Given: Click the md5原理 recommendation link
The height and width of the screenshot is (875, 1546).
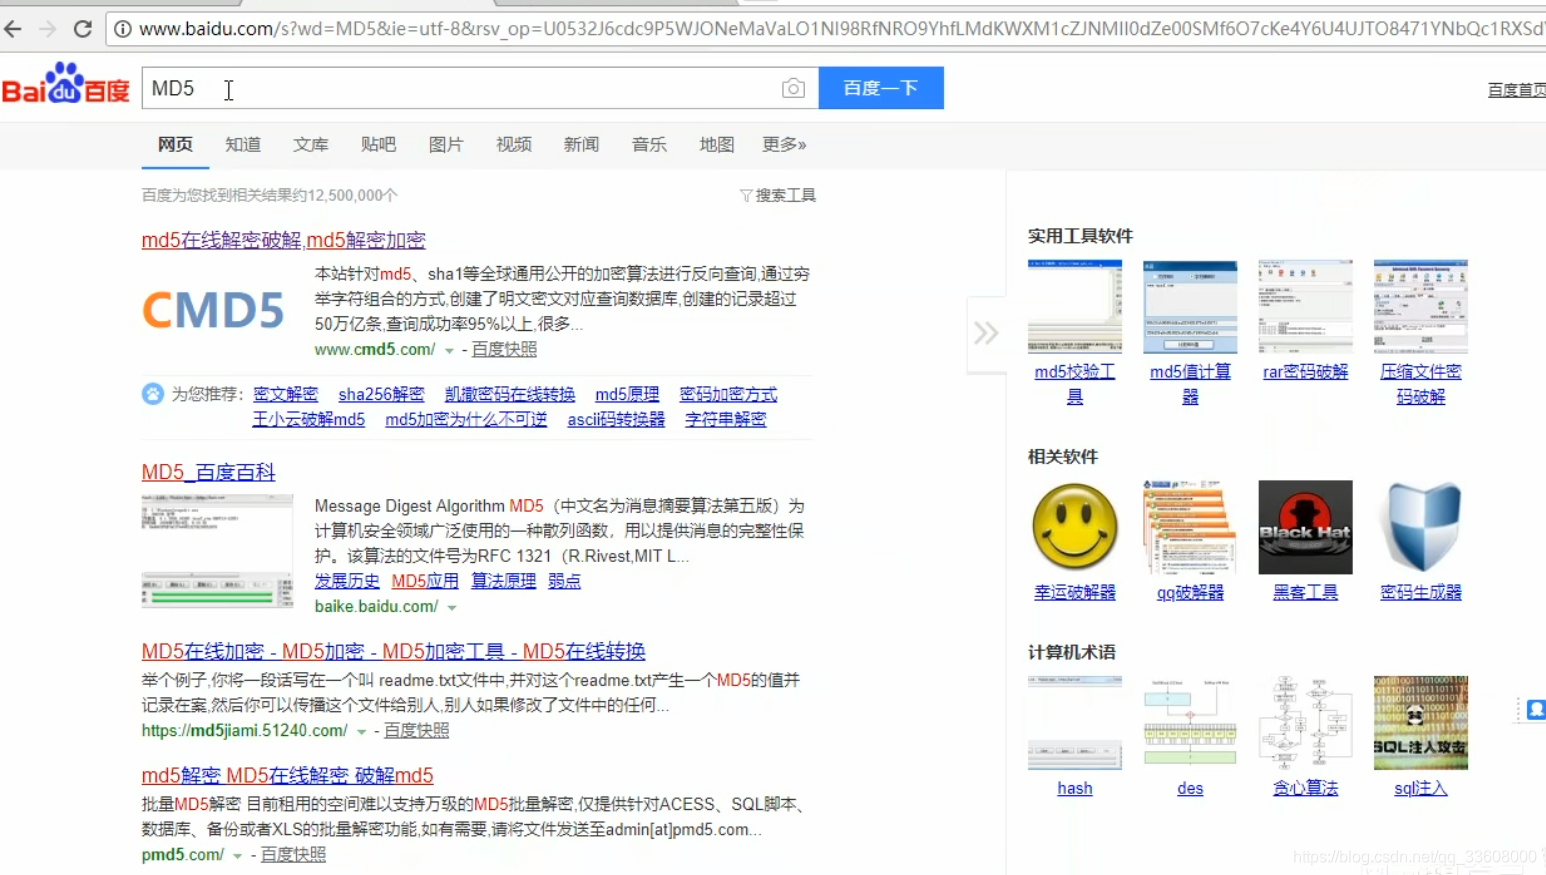Looking at the screenshot, I should click(627, 395).
